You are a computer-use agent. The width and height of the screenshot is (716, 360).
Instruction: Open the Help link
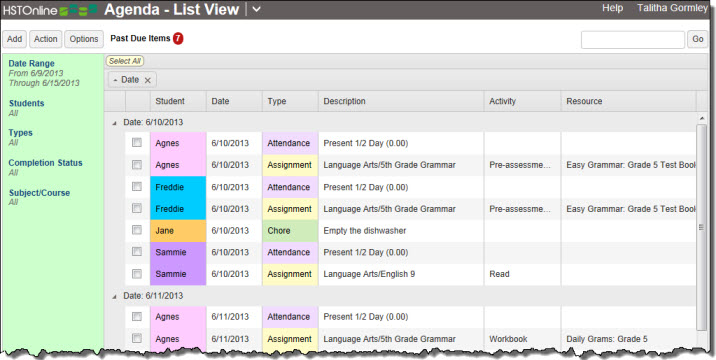(612, 8)
